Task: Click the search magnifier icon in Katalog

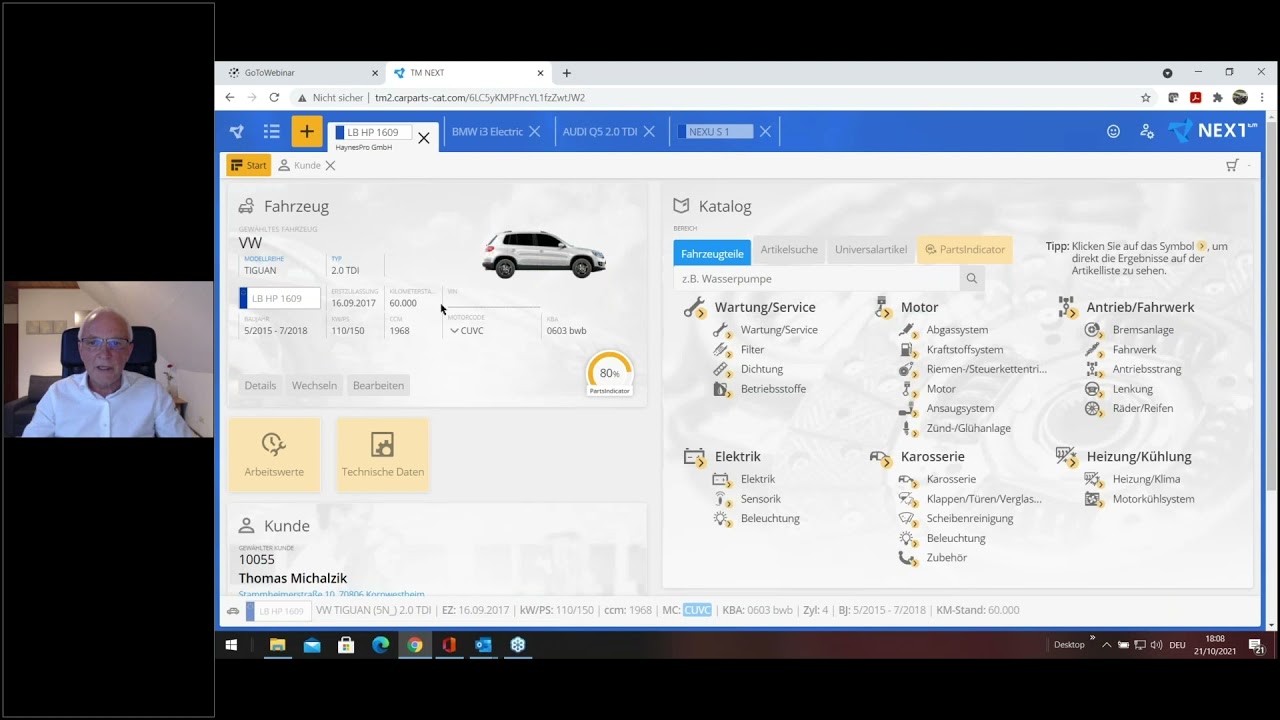Action: click(971, 279)
